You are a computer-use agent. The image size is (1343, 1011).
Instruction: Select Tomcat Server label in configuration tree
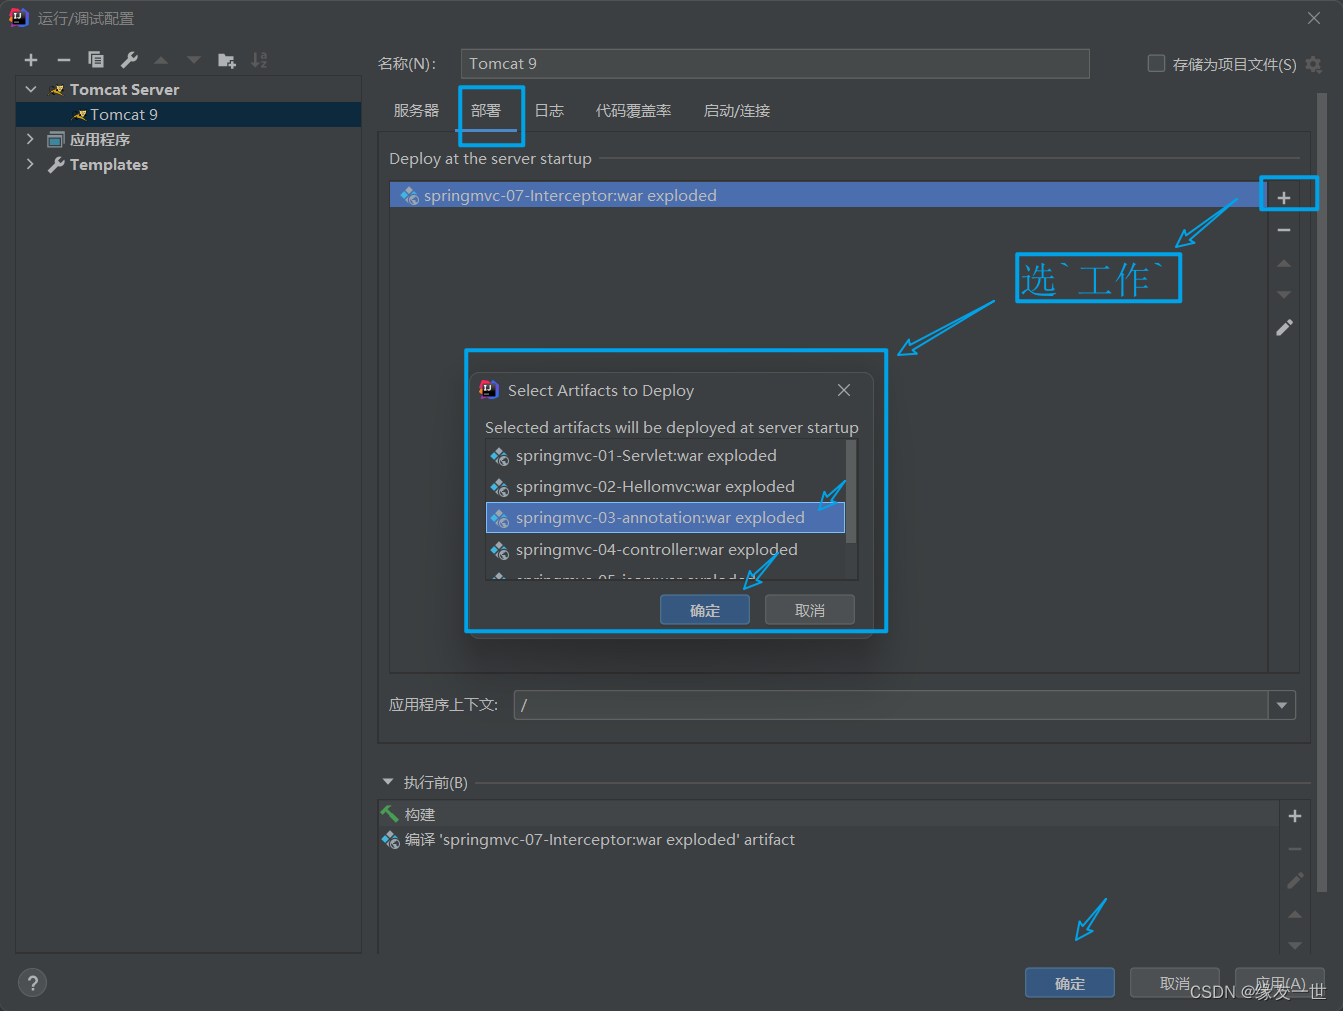pos(124,89)
